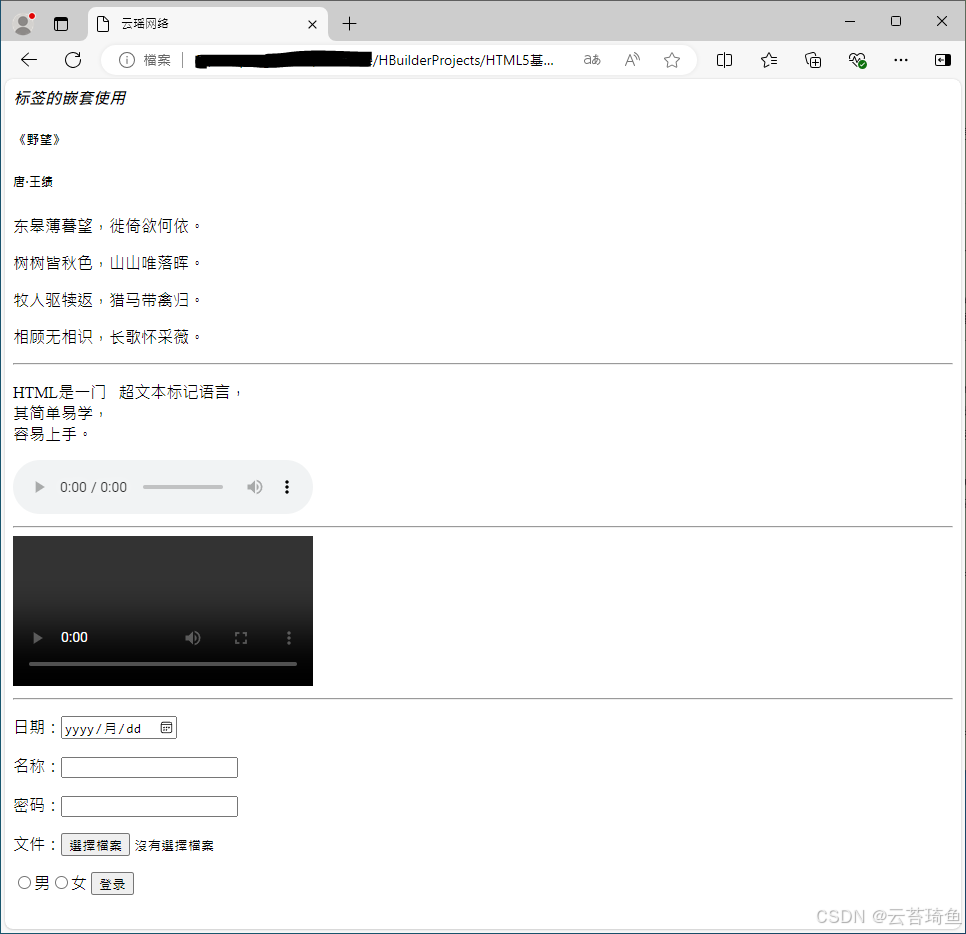Click the audio progress slider

click(183, 487)
